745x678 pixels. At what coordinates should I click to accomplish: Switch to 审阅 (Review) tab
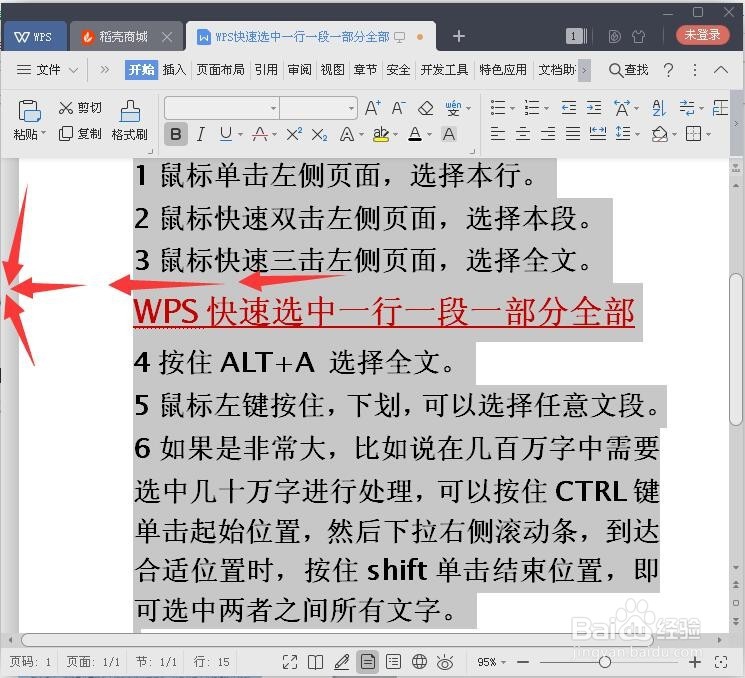[299, 70]
